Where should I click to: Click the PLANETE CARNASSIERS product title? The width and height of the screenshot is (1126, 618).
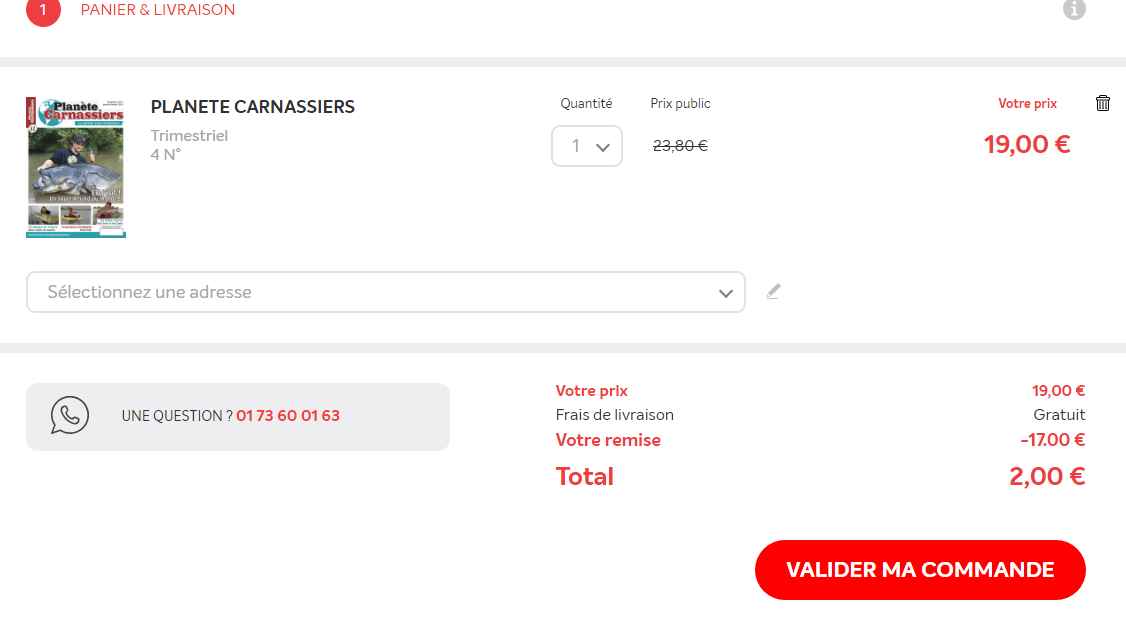[x=252, y=107]
